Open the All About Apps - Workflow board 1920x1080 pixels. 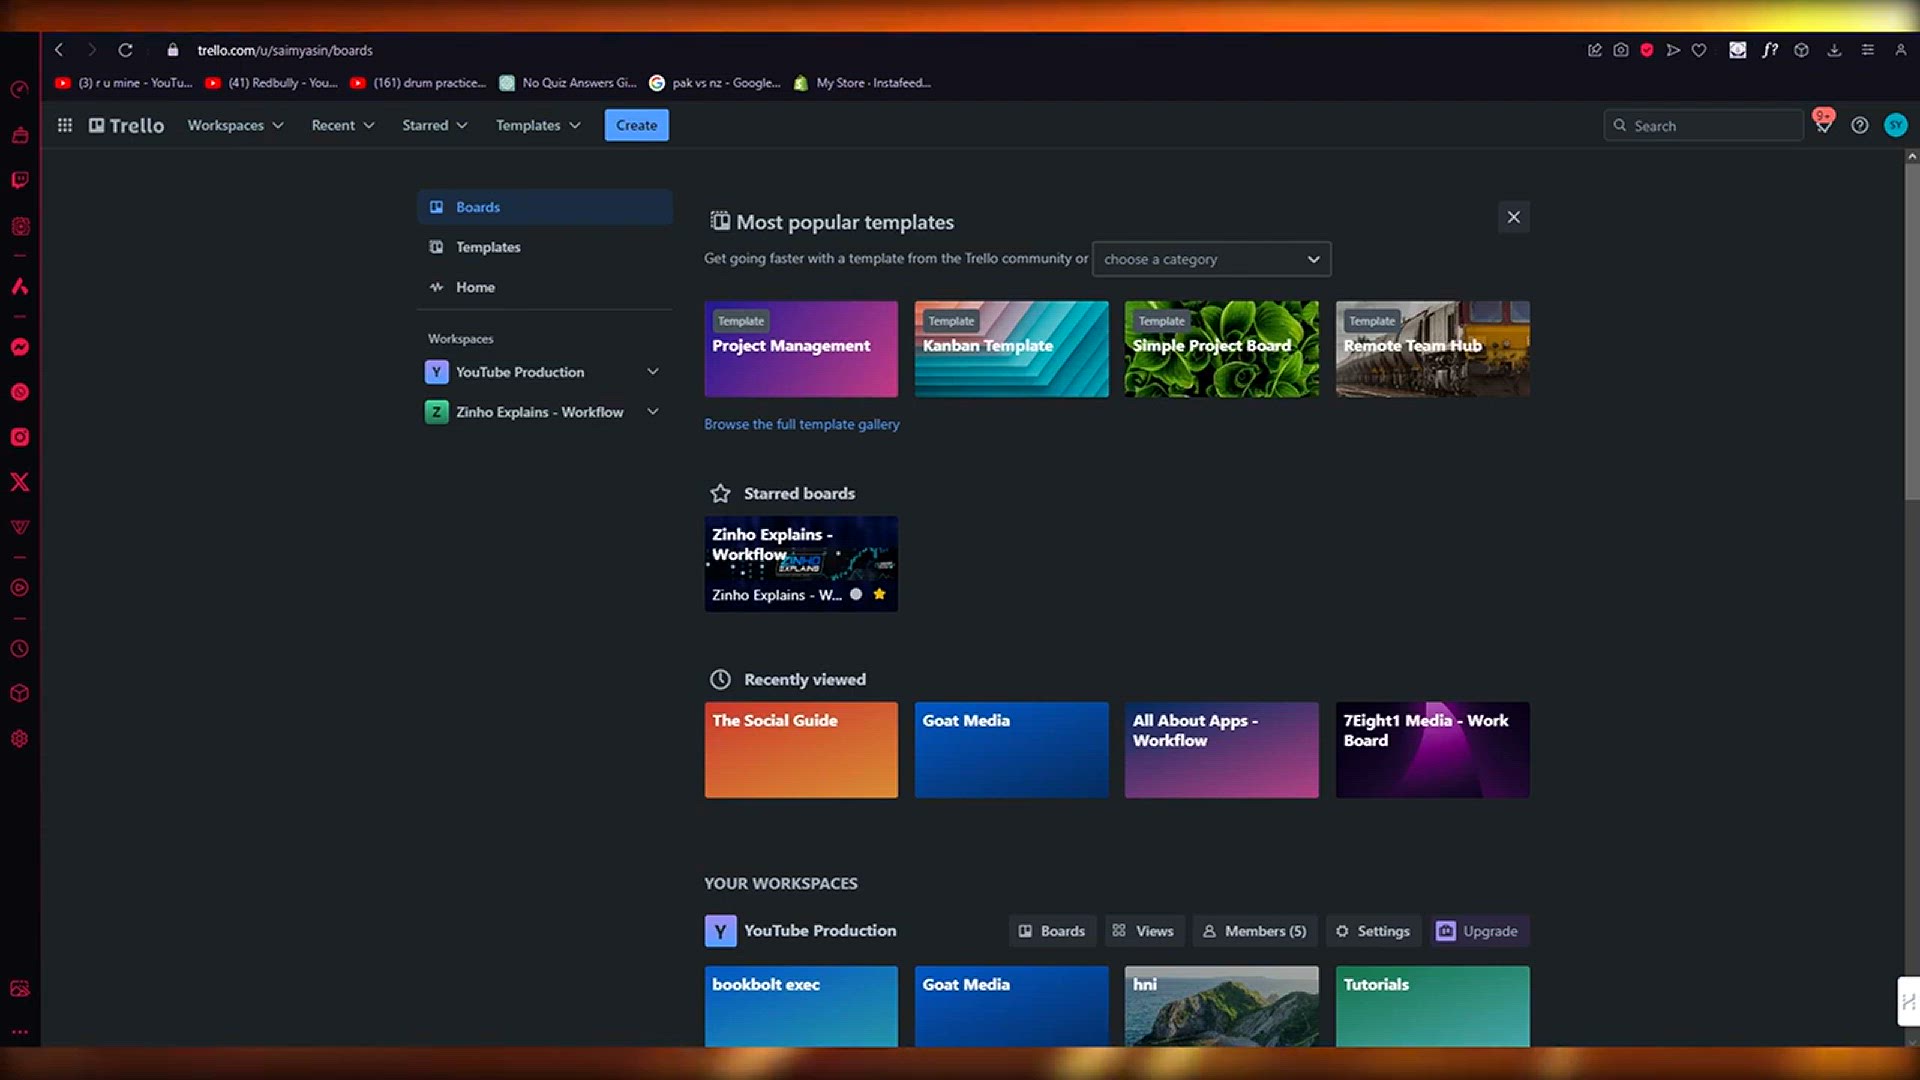(x=1221, y=750)
